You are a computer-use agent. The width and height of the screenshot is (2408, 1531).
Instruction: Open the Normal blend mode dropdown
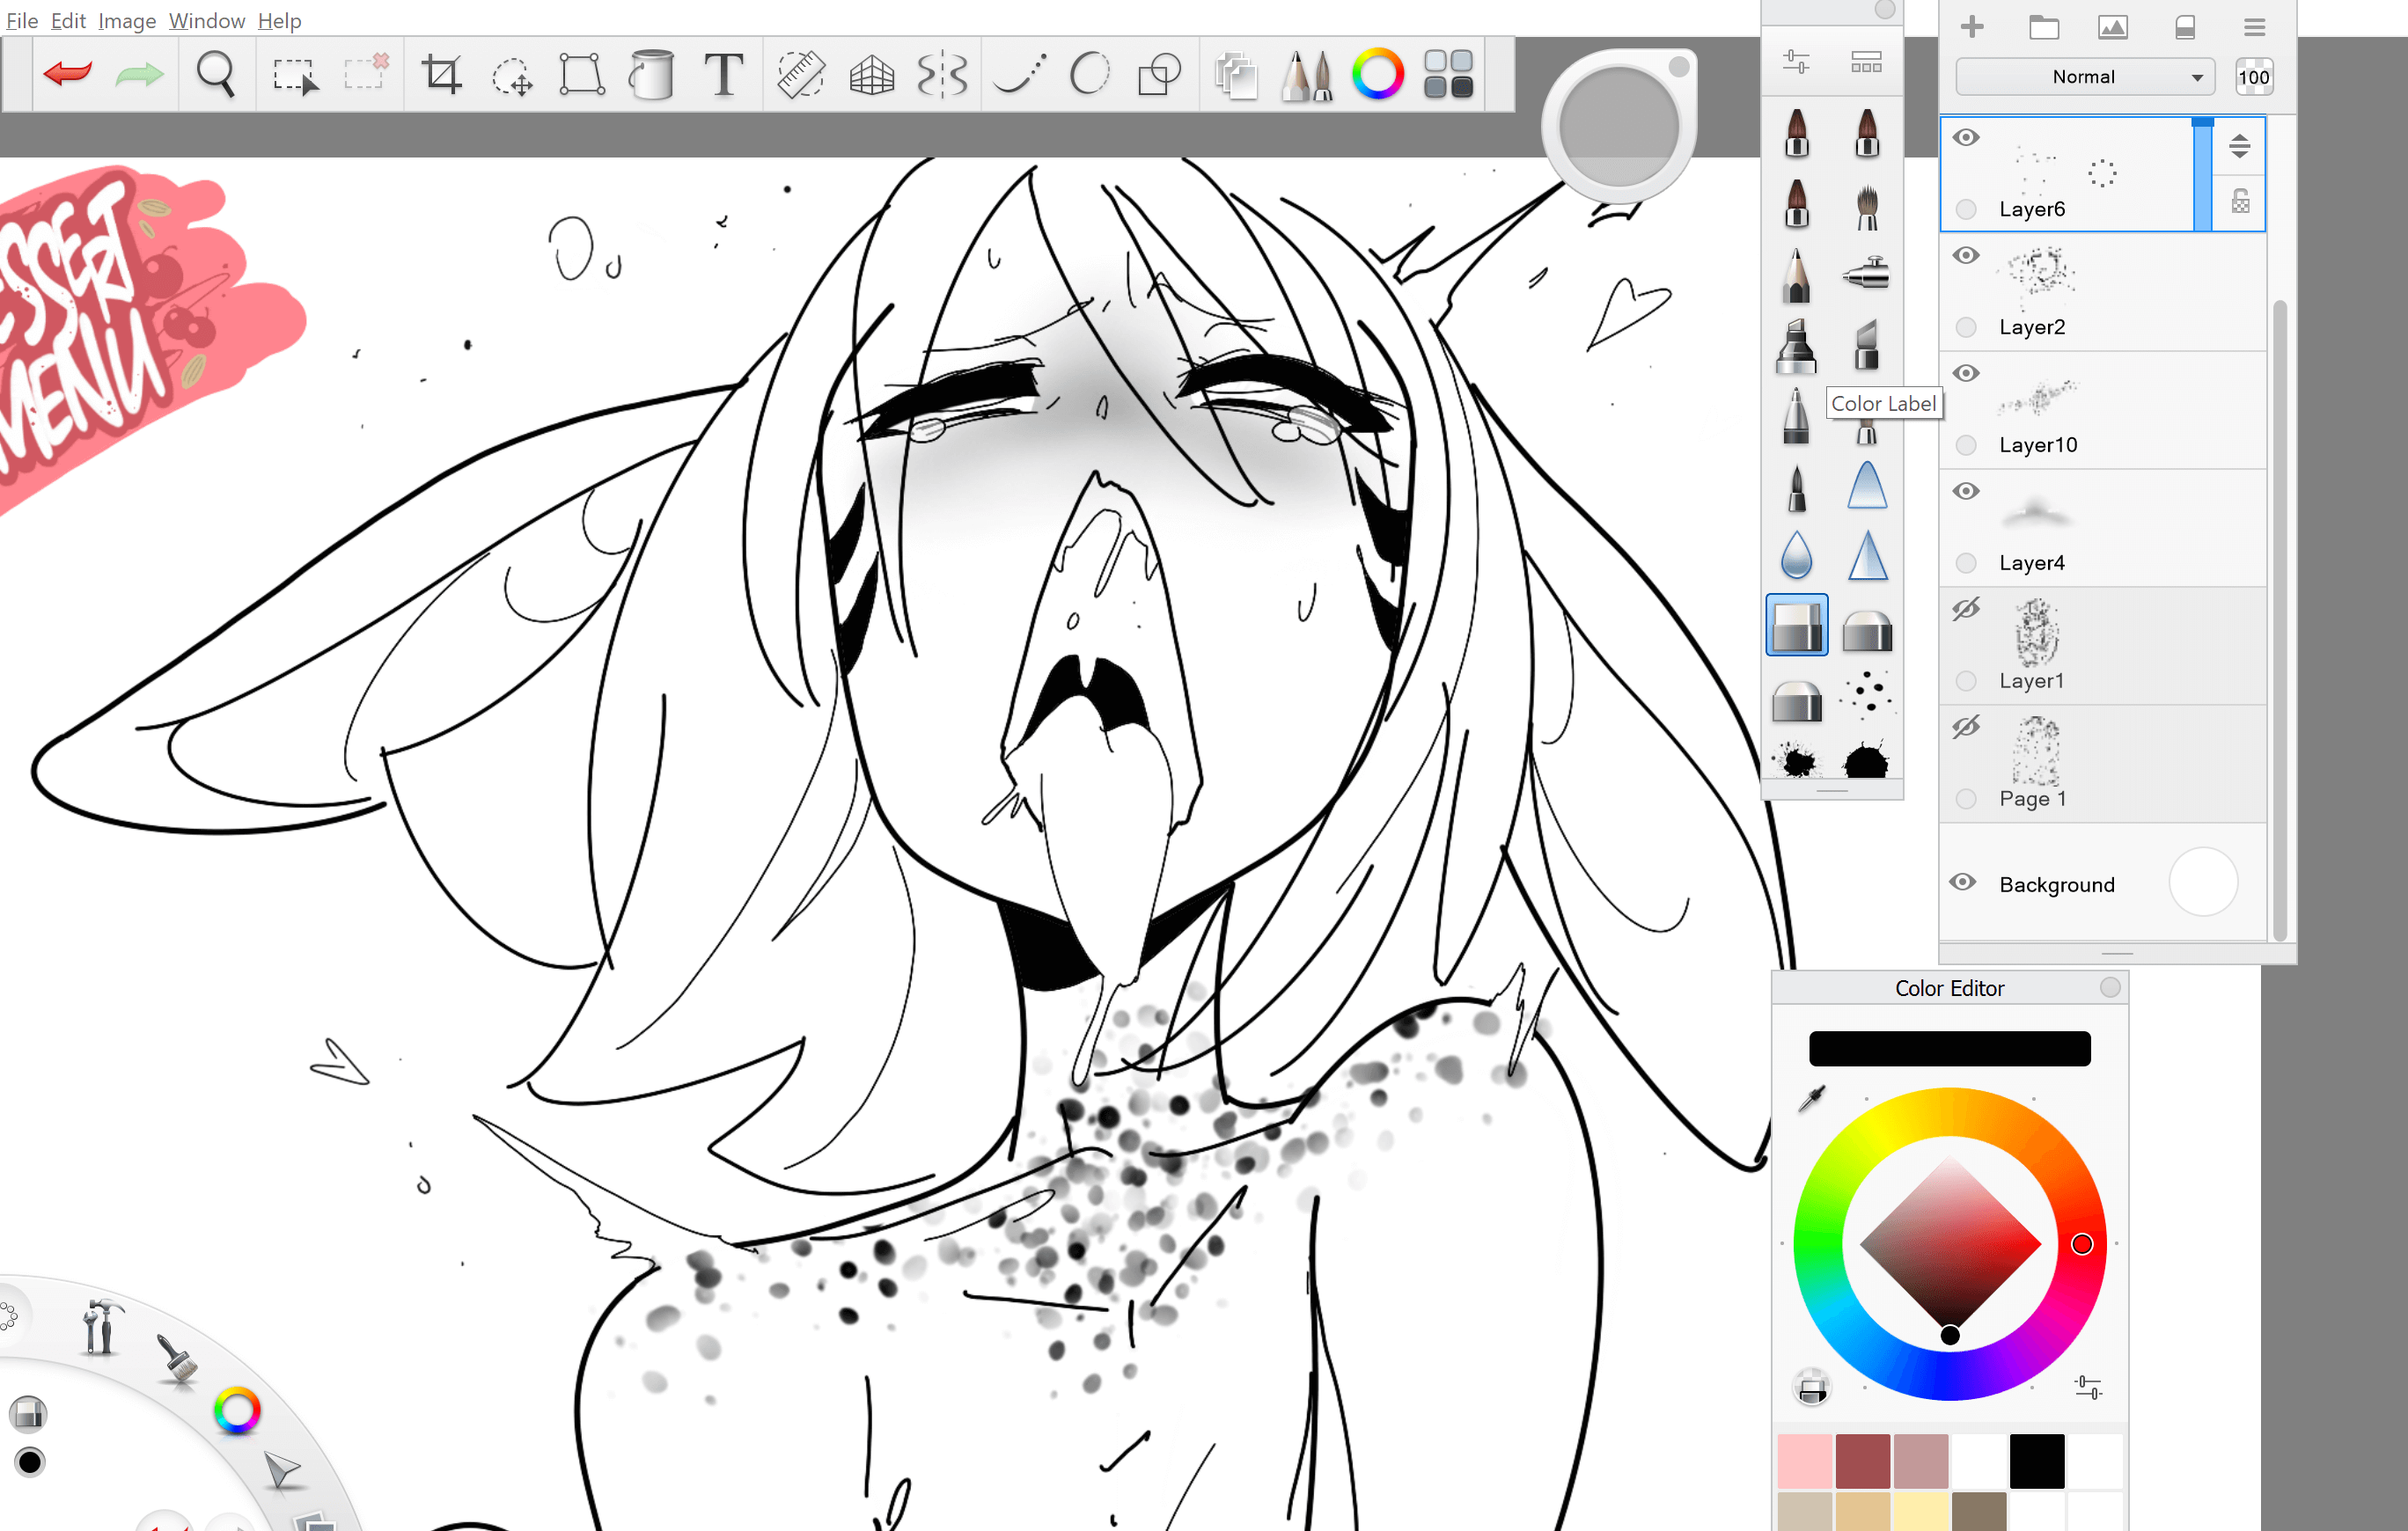coord(2084,77)
